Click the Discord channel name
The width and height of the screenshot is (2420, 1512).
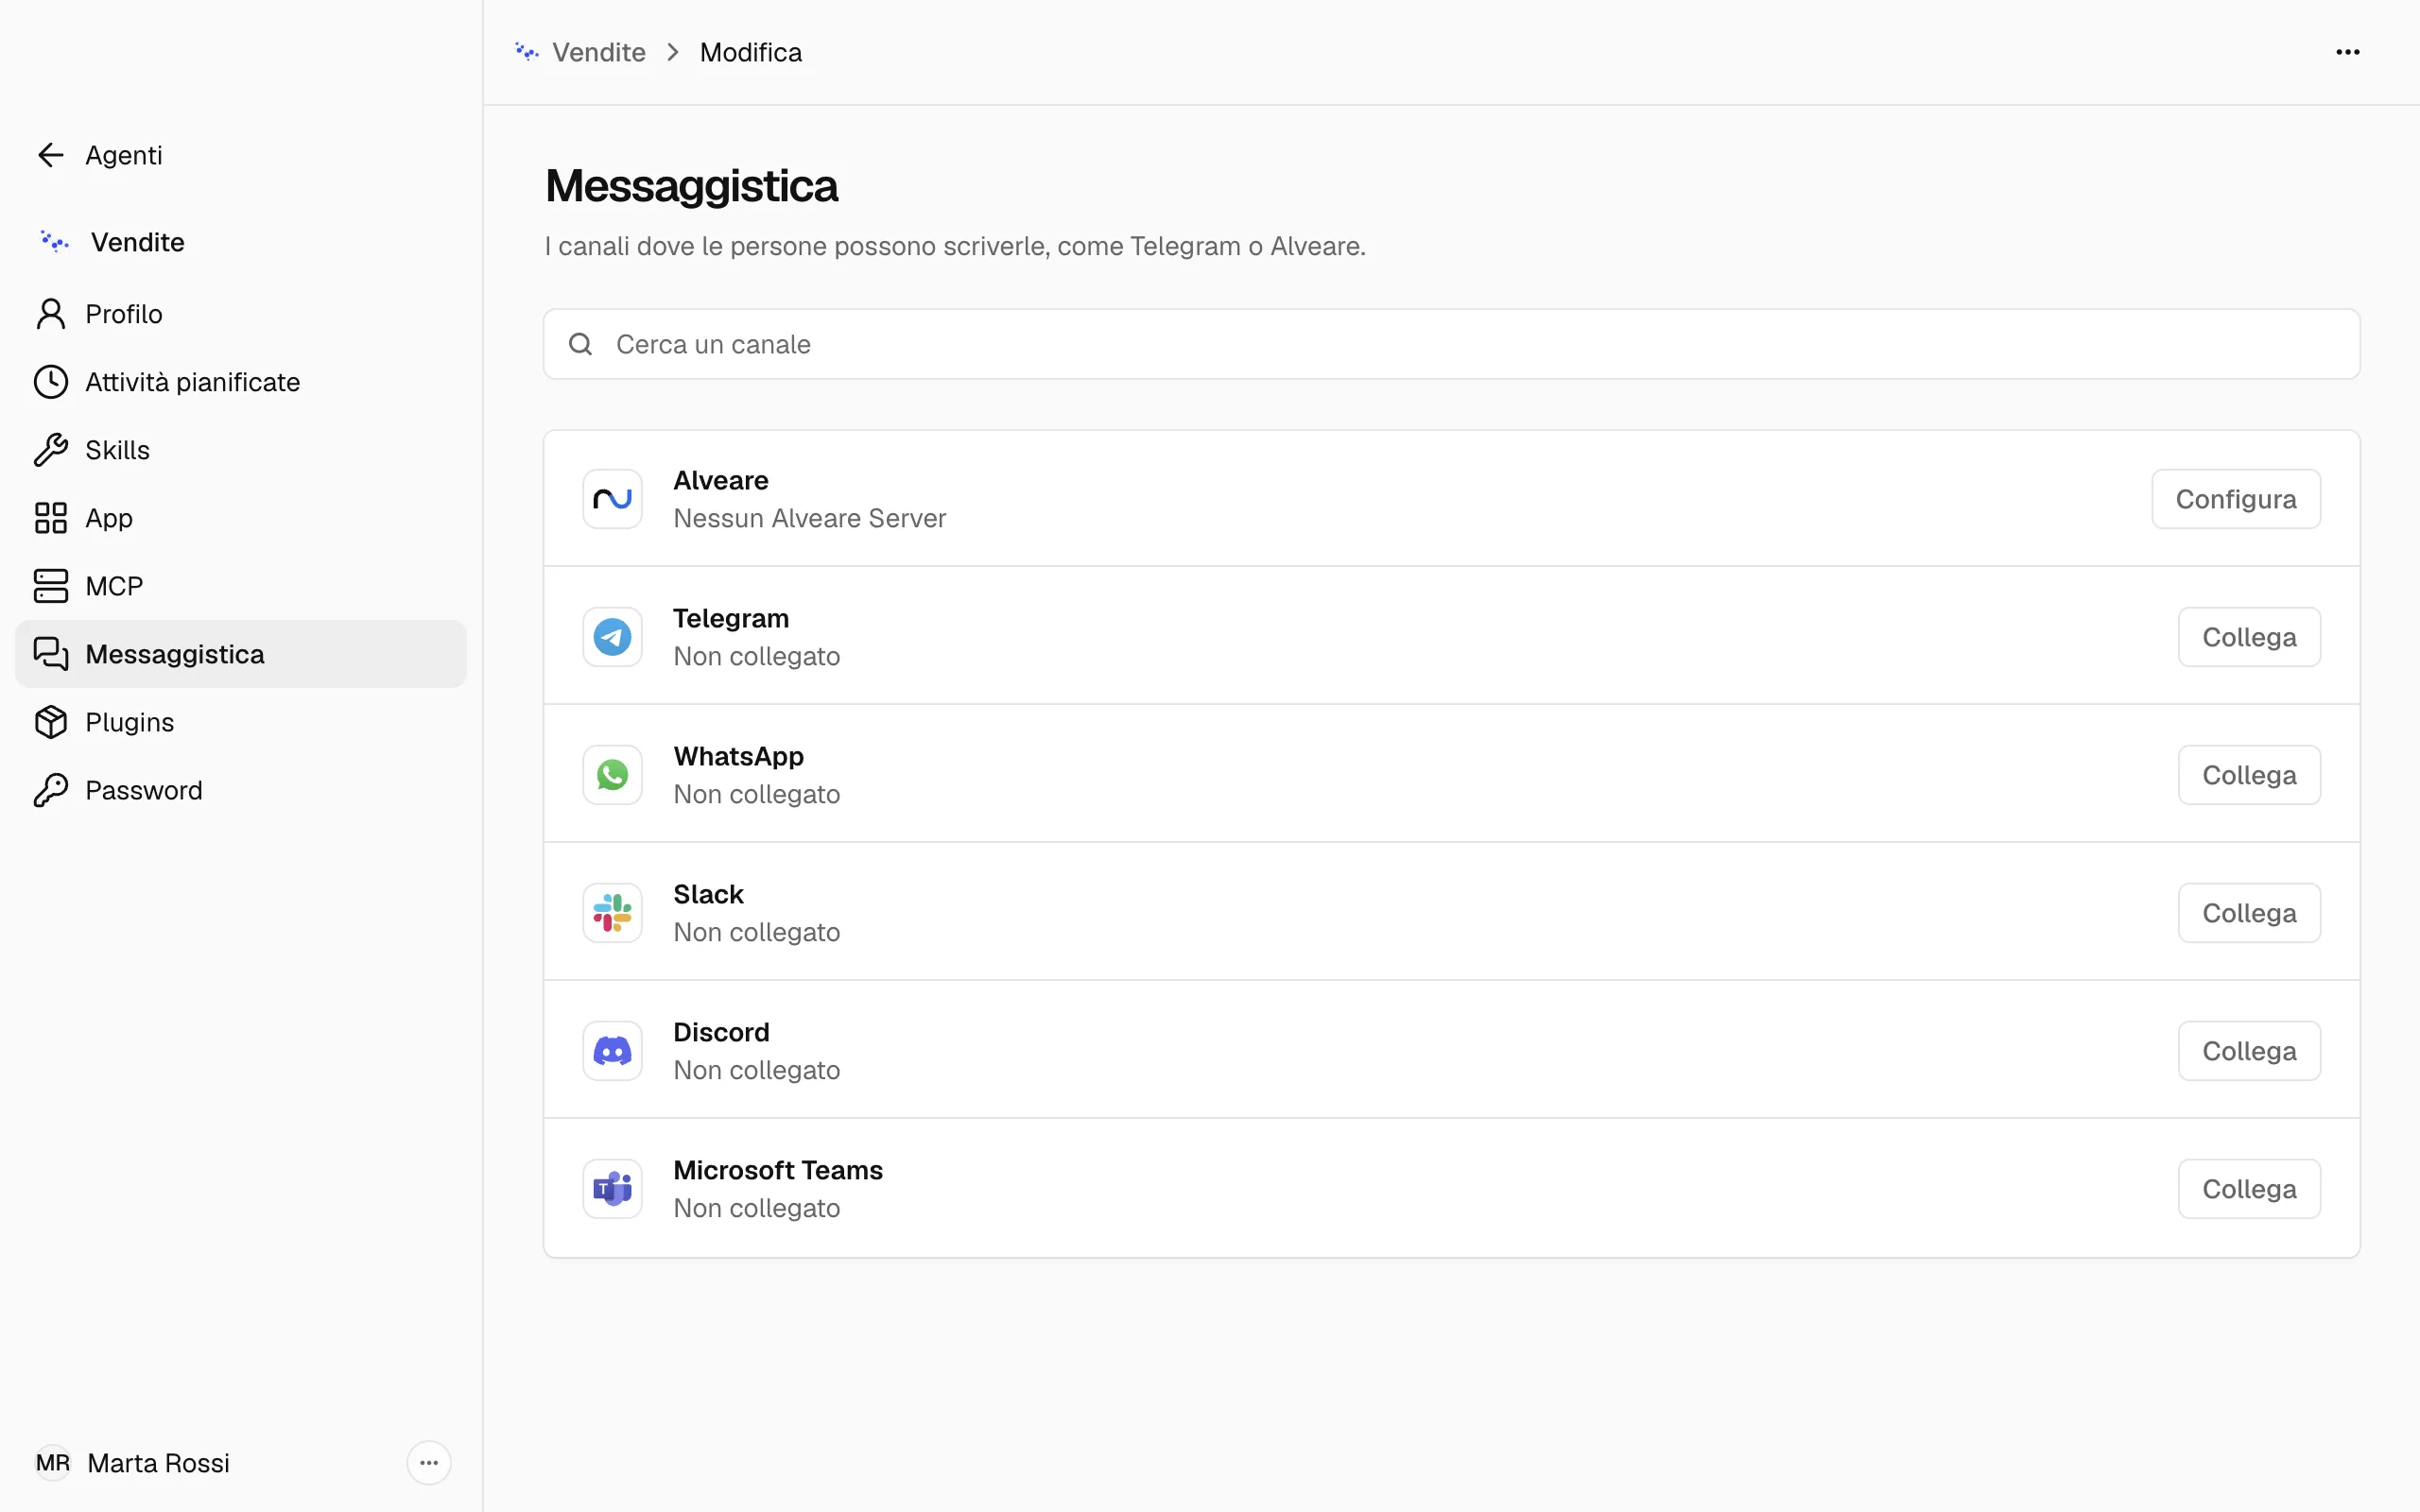pyautogui.click(x=721, y=1032)
